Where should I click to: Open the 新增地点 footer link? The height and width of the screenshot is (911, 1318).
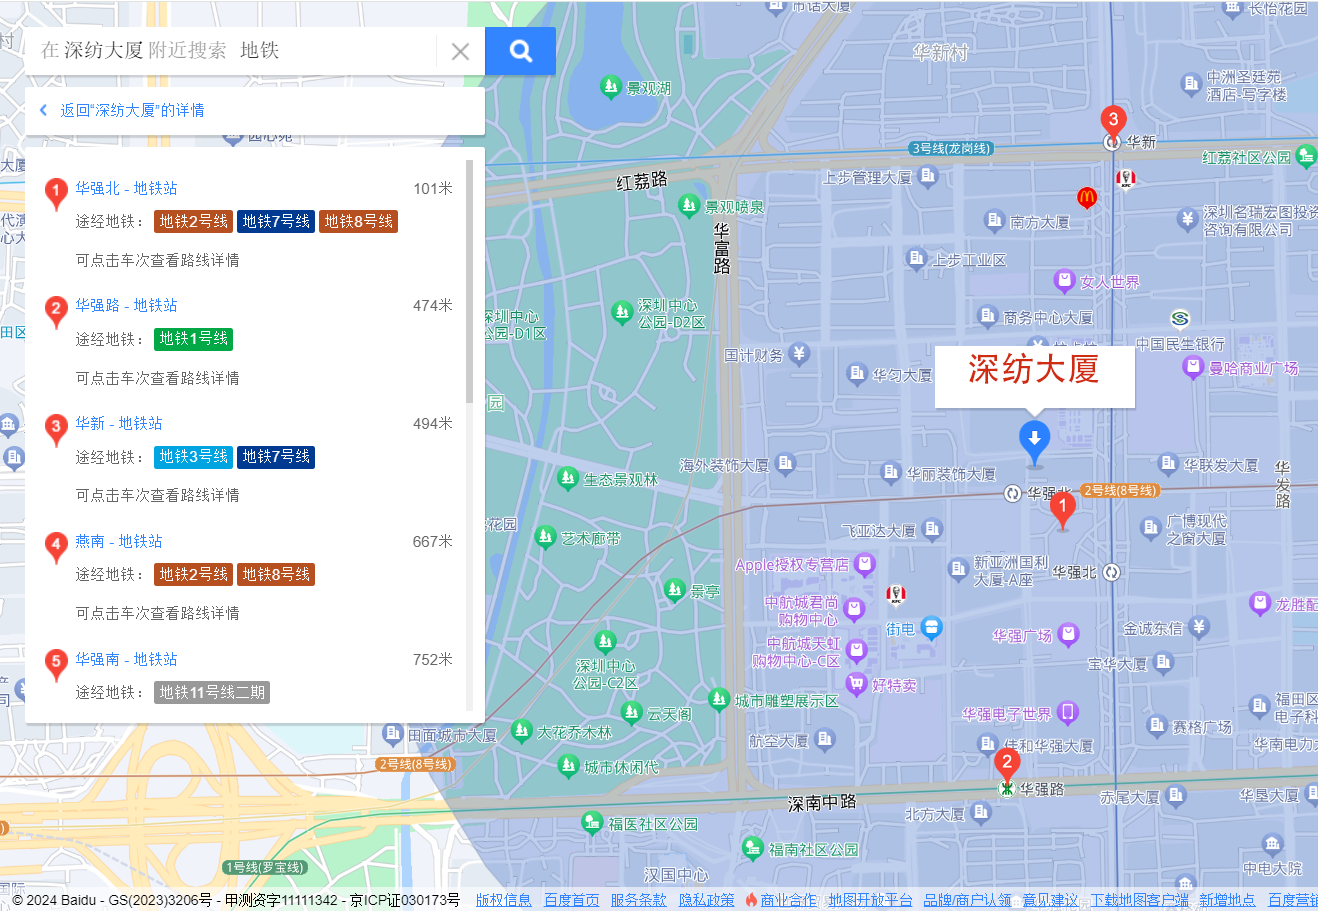pyautogui.click(x=1227, y=900)
